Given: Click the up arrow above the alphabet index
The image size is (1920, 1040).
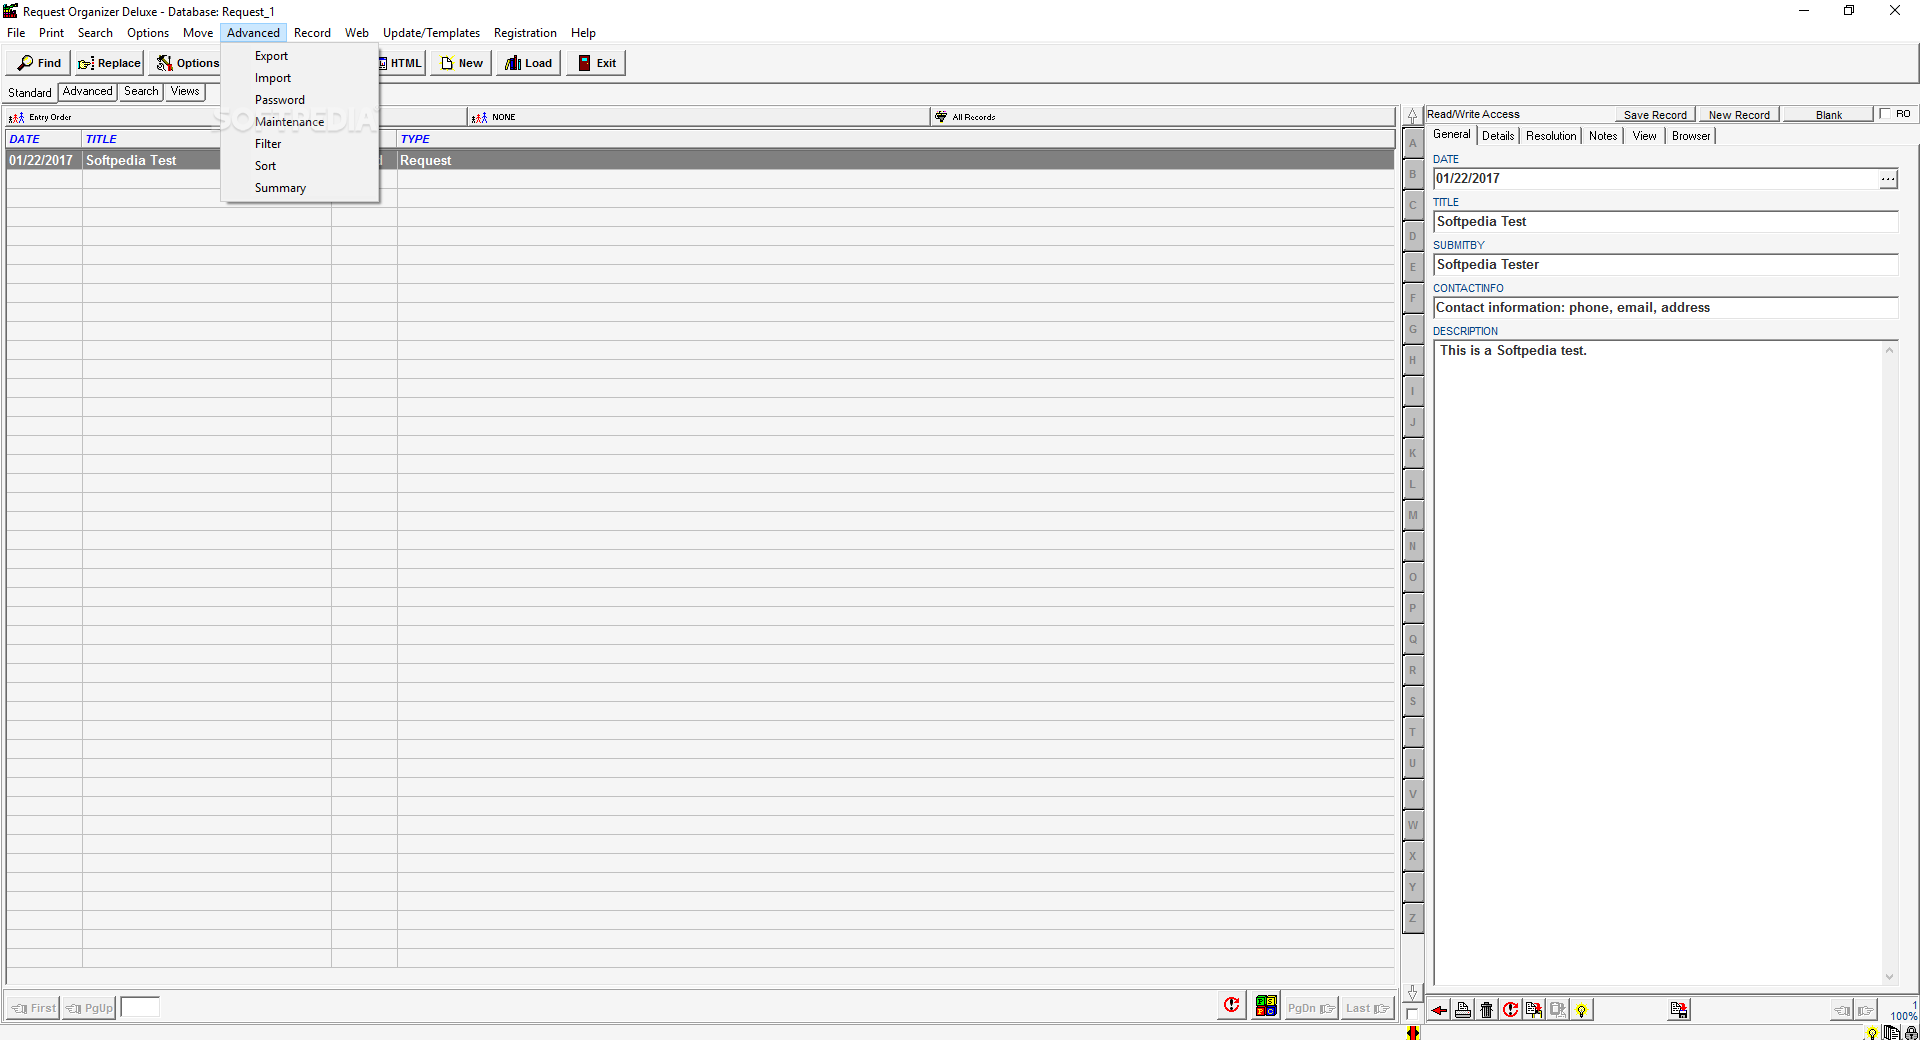Looking at the screenshot, I should [x=1413, y=116].
